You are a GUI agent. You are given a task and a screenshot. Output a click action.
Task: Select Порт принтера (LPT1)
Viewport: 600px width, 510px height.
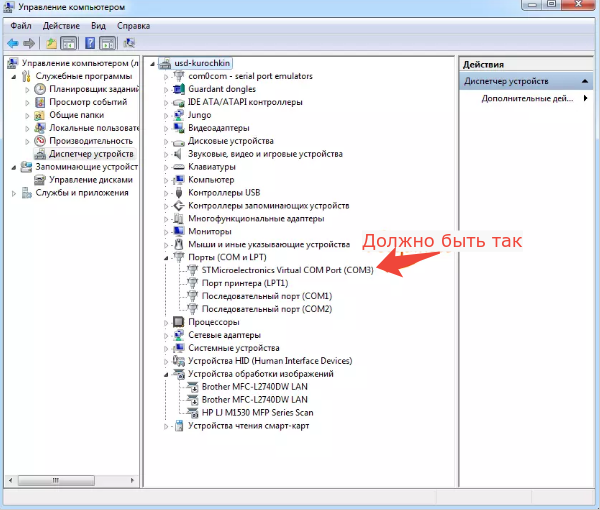[x=245, y=283]
